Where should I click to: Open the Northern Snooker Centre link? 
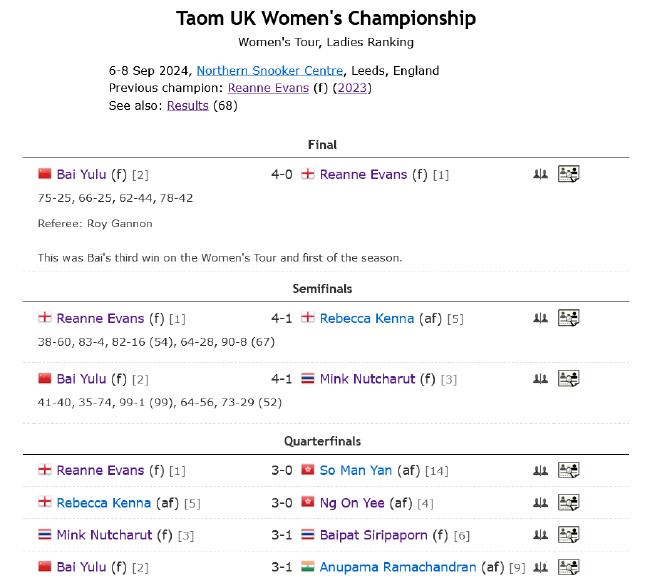270,70
